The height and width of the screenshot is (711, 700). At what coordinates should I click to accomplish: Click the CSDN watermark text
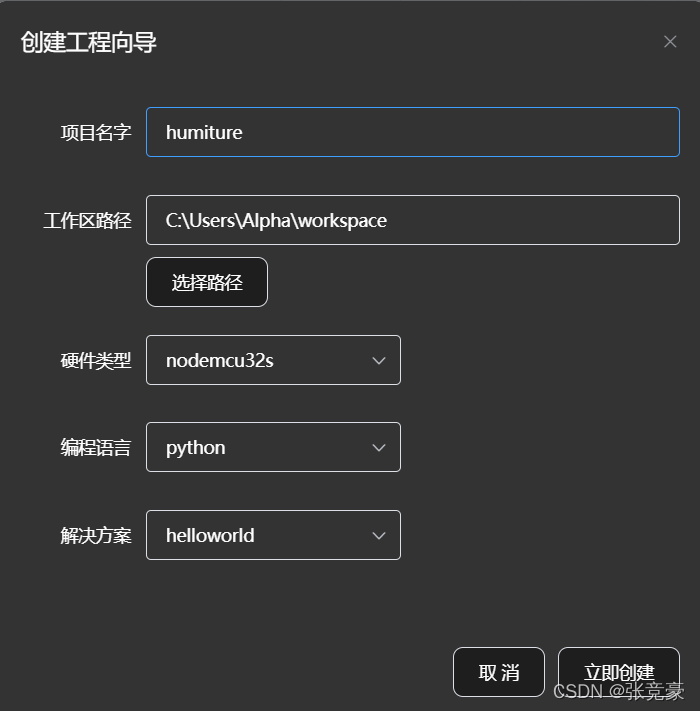tap(578, 692)
